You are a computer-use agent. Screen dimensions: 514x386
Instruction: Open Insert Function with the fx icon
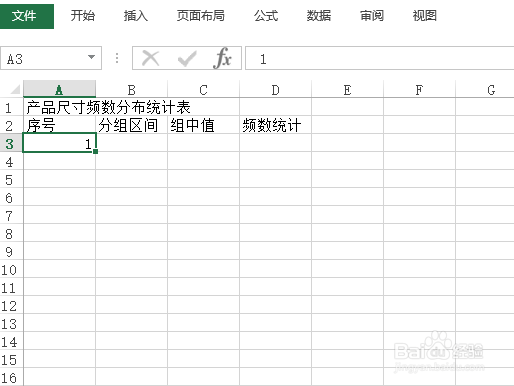222,58
